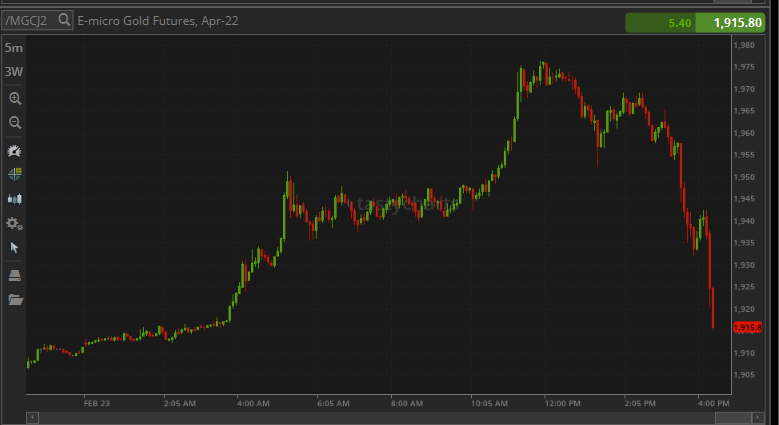Click the horizontal scrollbar thumb
Viewport: 779px width, 425px height.
click(731, 417)
